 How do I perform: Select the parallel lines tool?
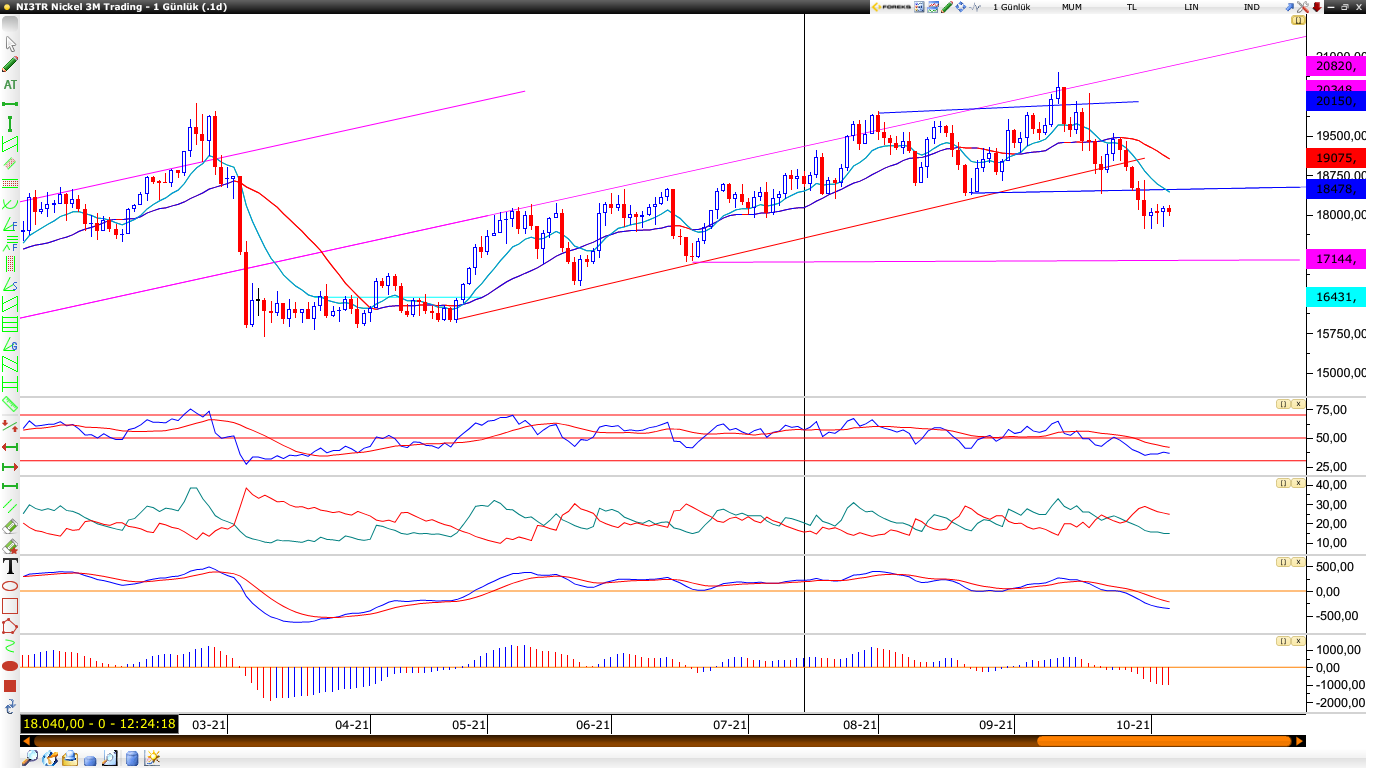point(10,506)
